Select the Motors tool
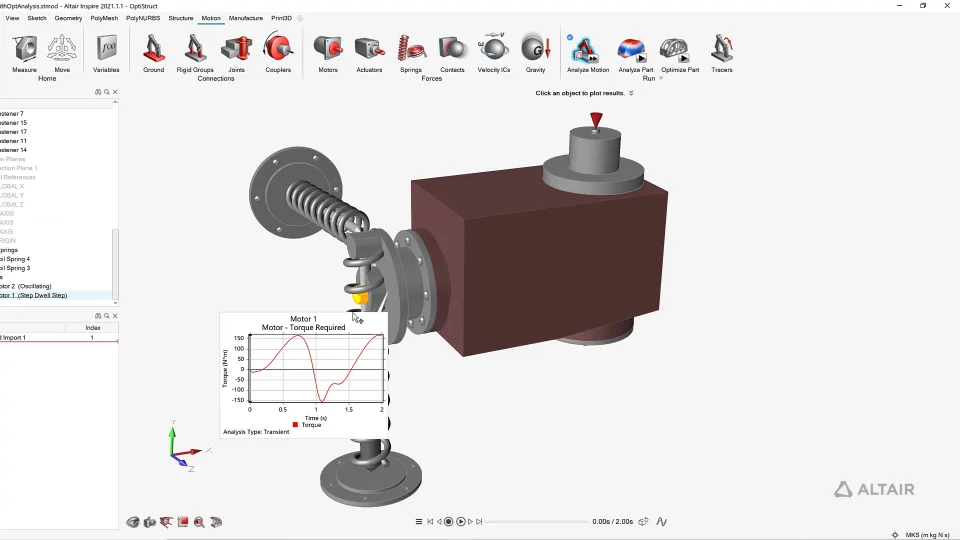 click(x=328, y=52)
